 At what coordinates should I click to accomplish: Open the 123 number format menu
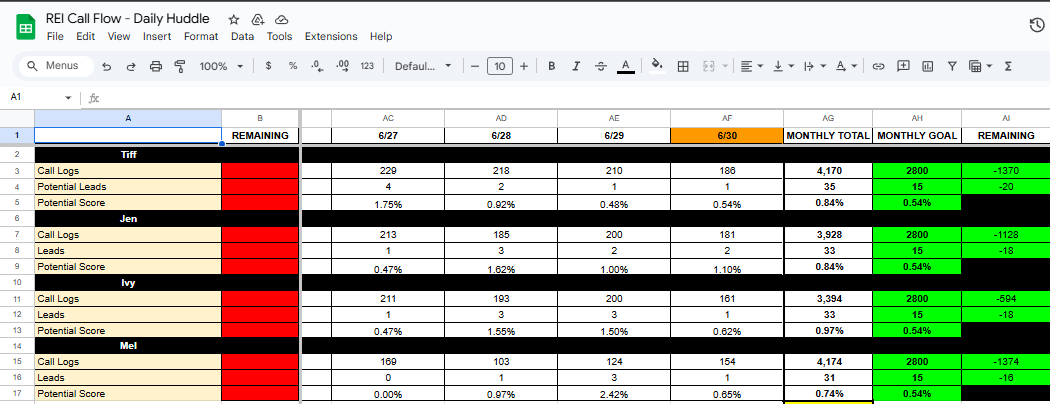coord(367,66)
